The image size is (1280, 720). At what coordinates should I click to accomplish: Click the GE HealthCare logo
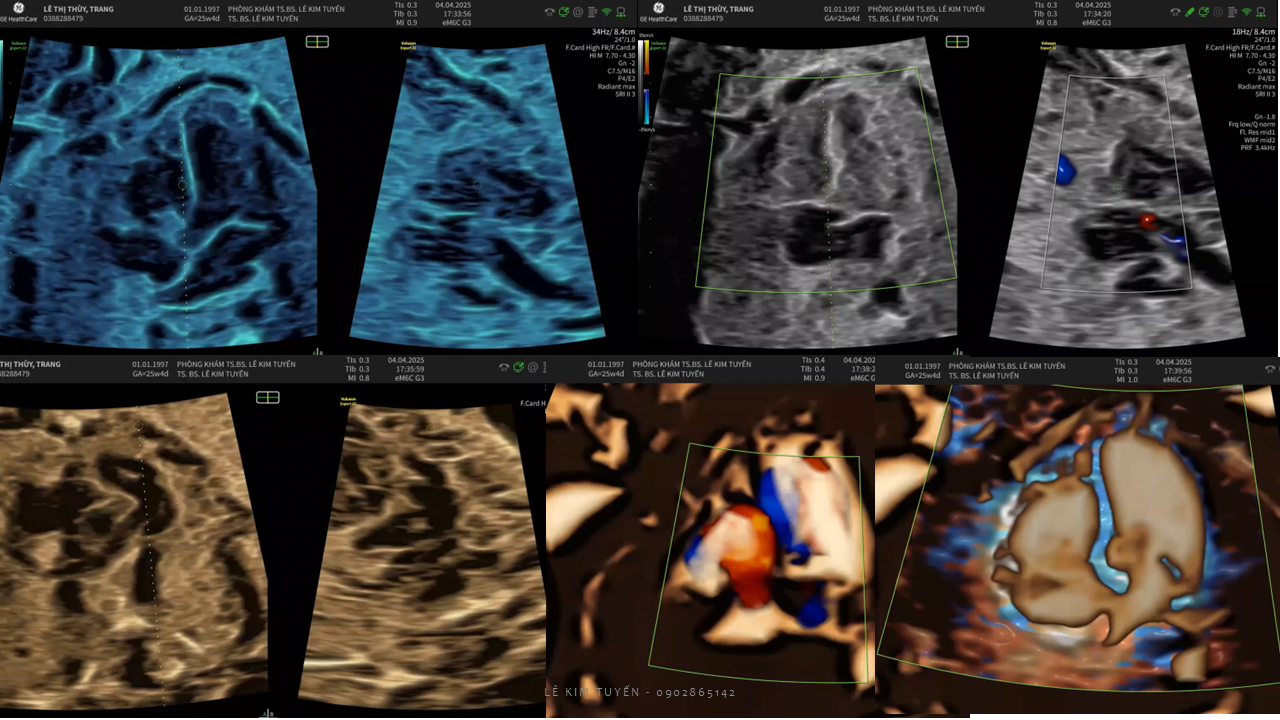coord(658,11)
